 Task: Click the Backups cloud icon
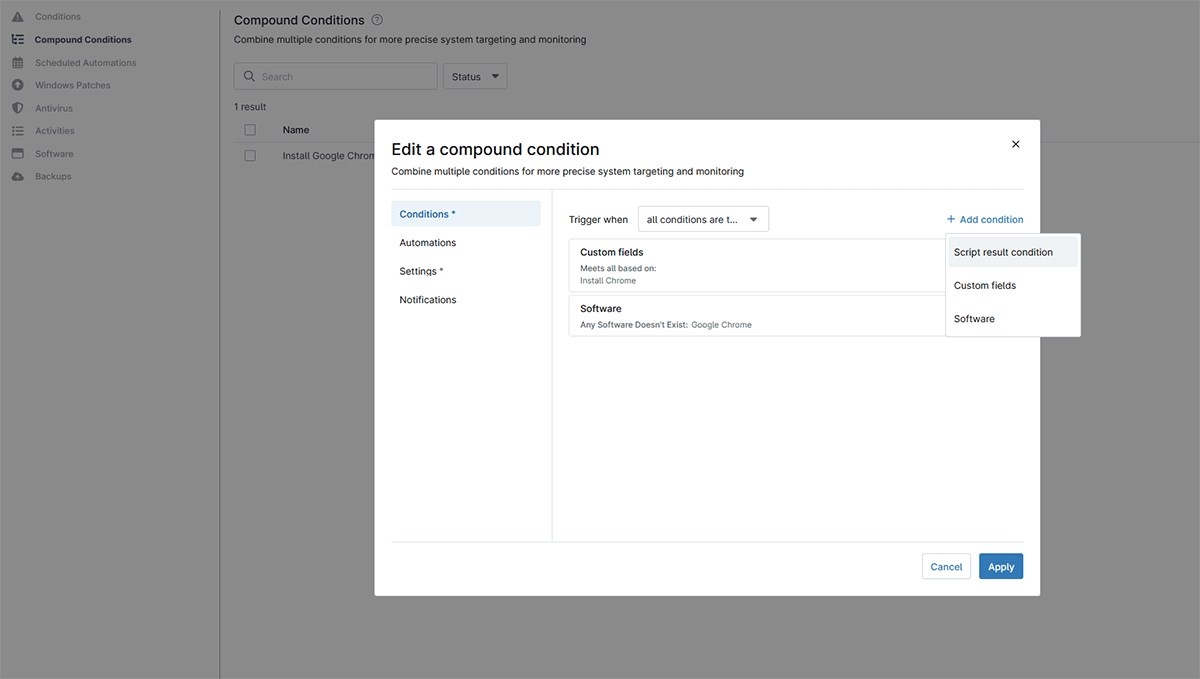(x=19, y=176)
